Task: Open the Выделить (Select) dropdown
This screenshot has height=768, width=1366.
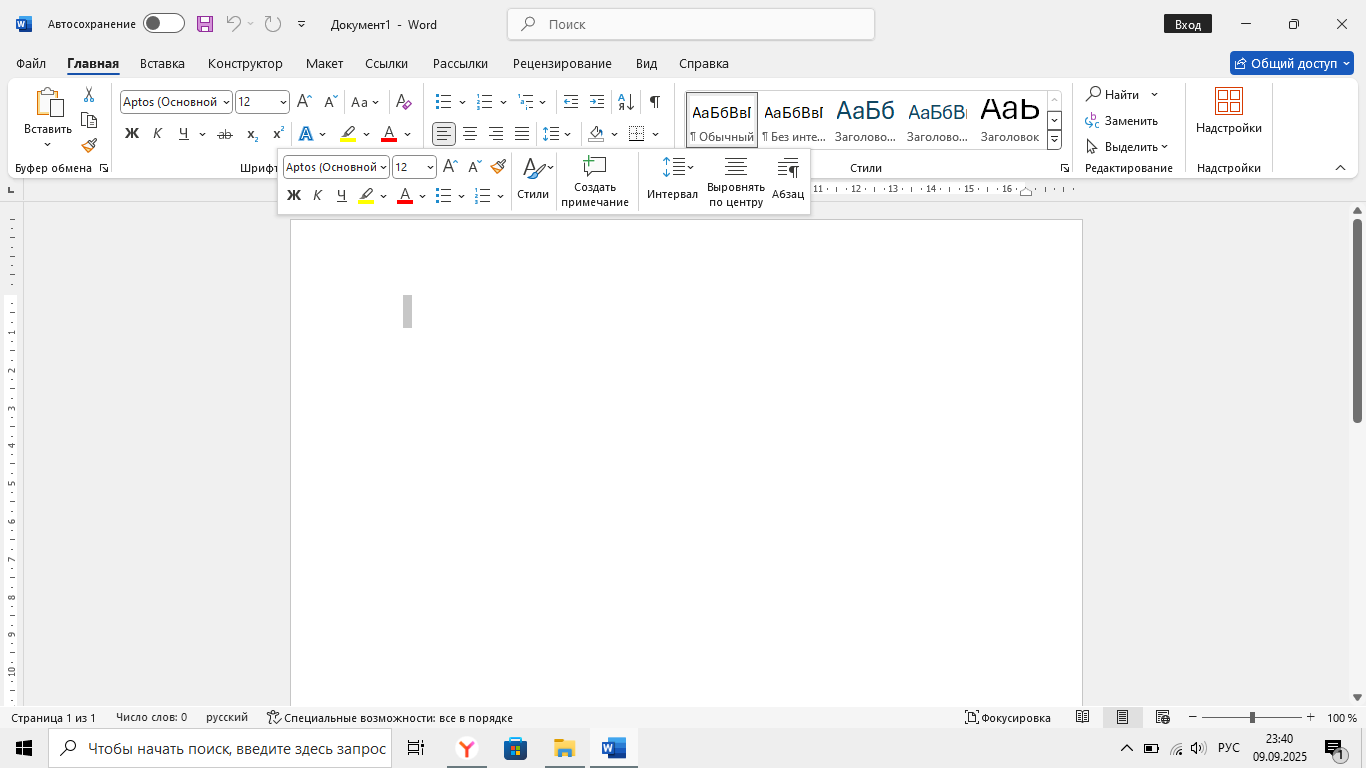Action: pyautogui.click(x=1128, y=147)
